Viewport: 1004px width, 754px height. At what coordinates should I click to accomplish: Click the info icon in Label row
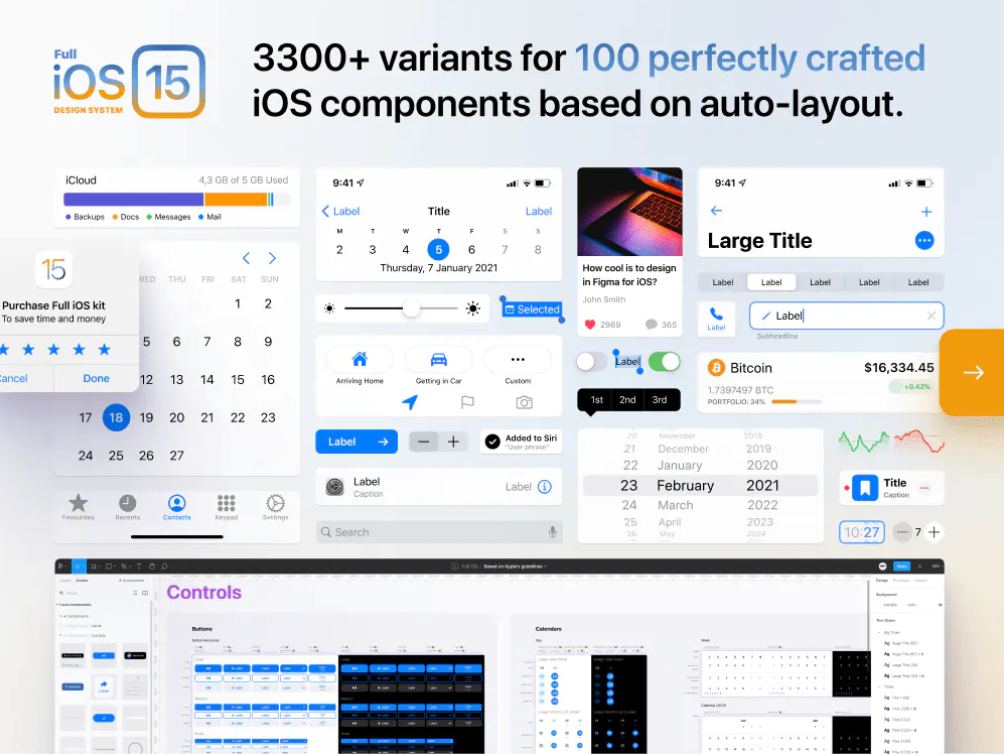(x=544, y=486)
